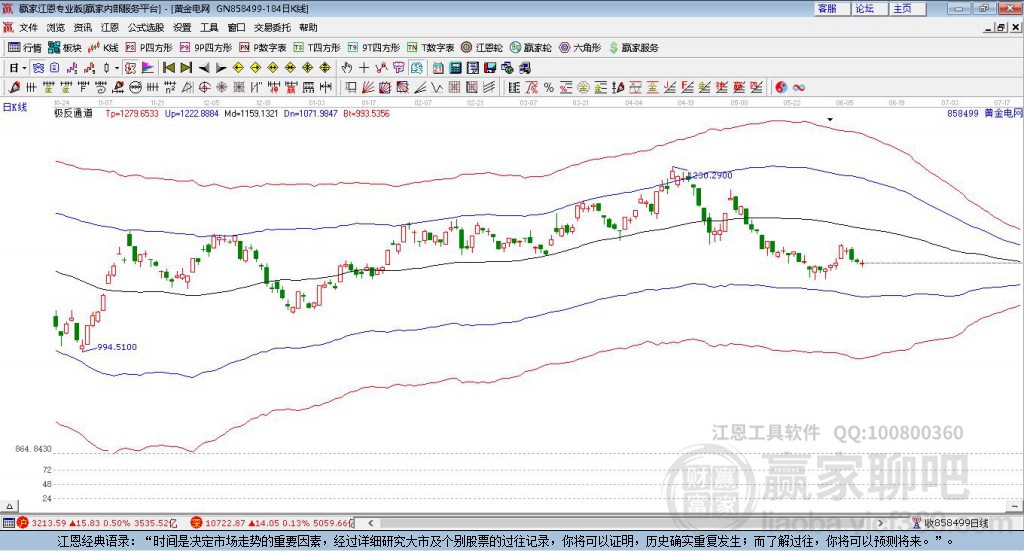Click the colored flag icon

[x=148, y=68]
